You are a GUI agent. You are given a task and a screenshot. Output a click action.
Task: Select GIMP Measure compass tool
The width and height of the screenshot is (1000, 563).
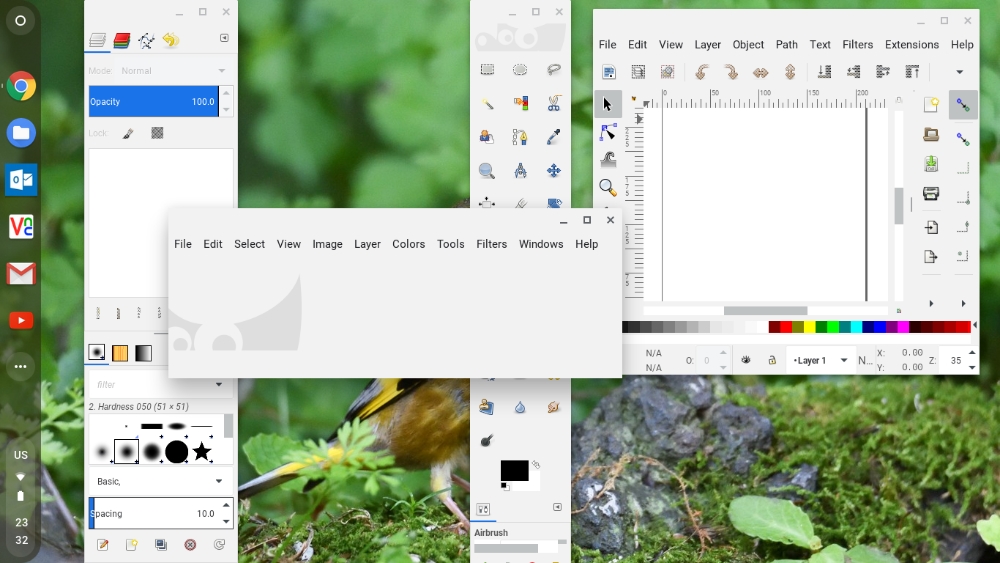click(520, 170)
